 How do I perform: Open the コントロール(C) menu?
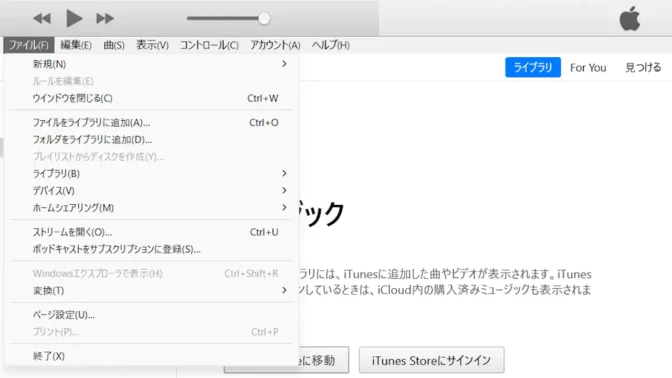[x=209, y=45]
